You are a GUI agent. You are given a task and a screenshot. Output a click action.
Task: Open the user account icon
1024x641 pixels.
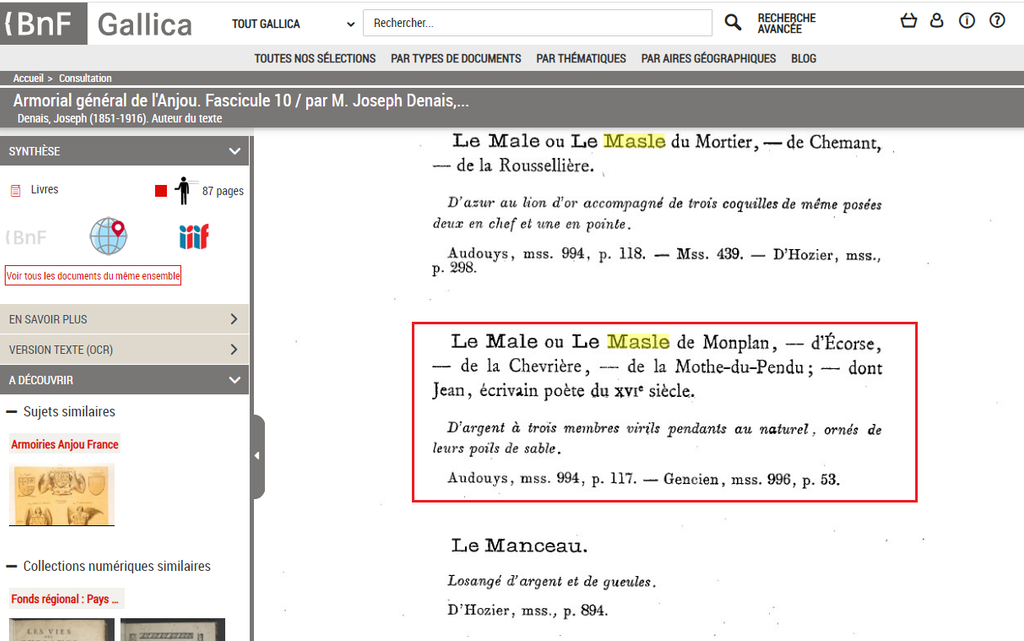pyautogui.click(x=936, y=21)
